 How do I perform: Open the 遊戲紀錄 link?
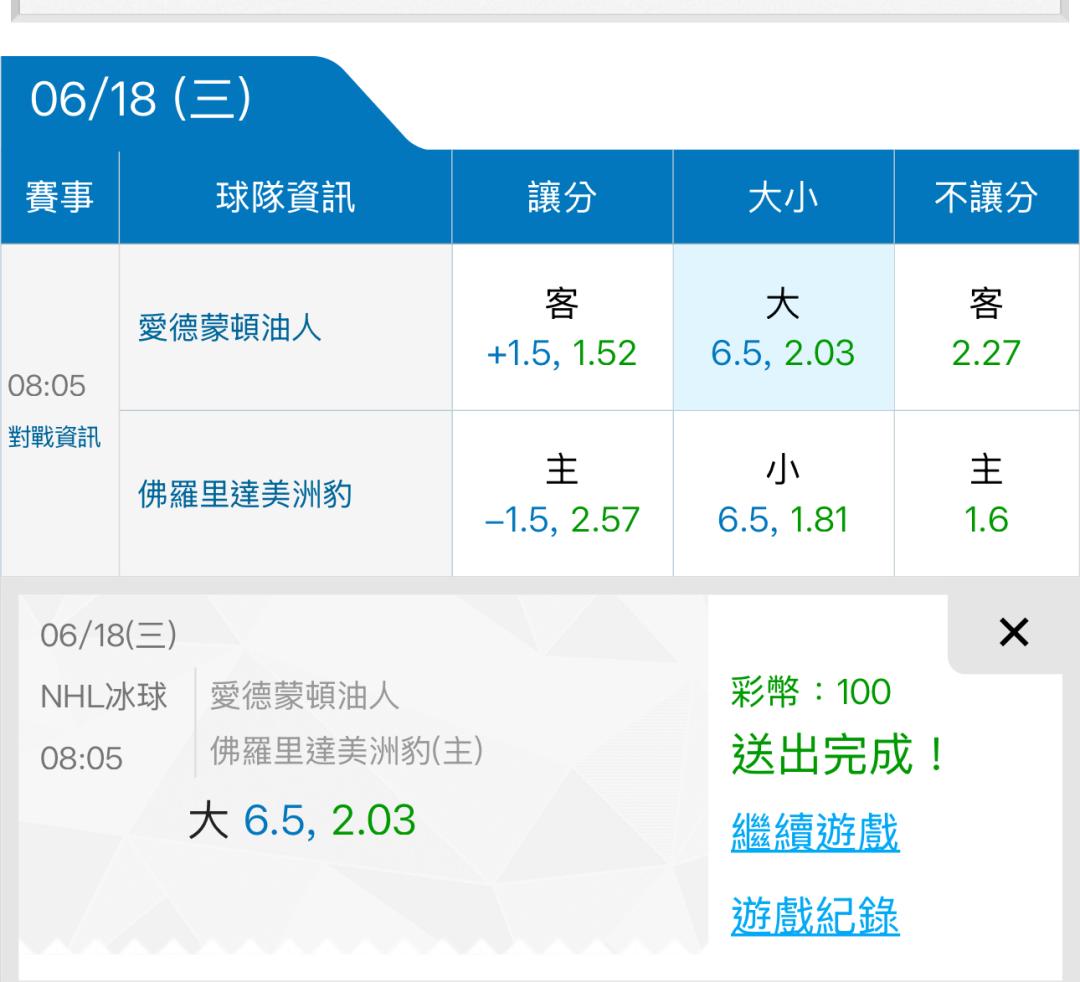pos(815,915)
